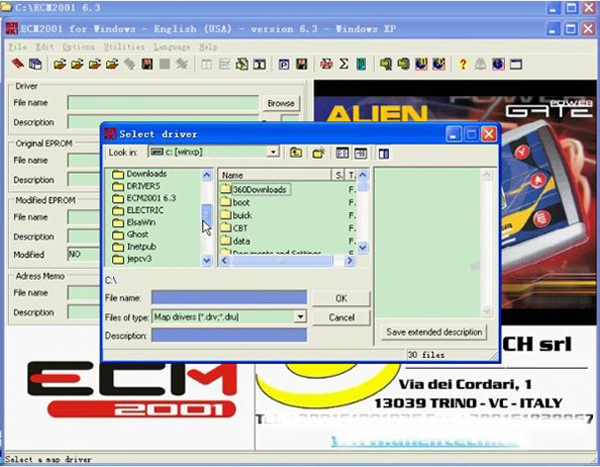This screenshot has height=467, width=600.
Task: Click the Description field in dialog
Action: pos(229,335)
